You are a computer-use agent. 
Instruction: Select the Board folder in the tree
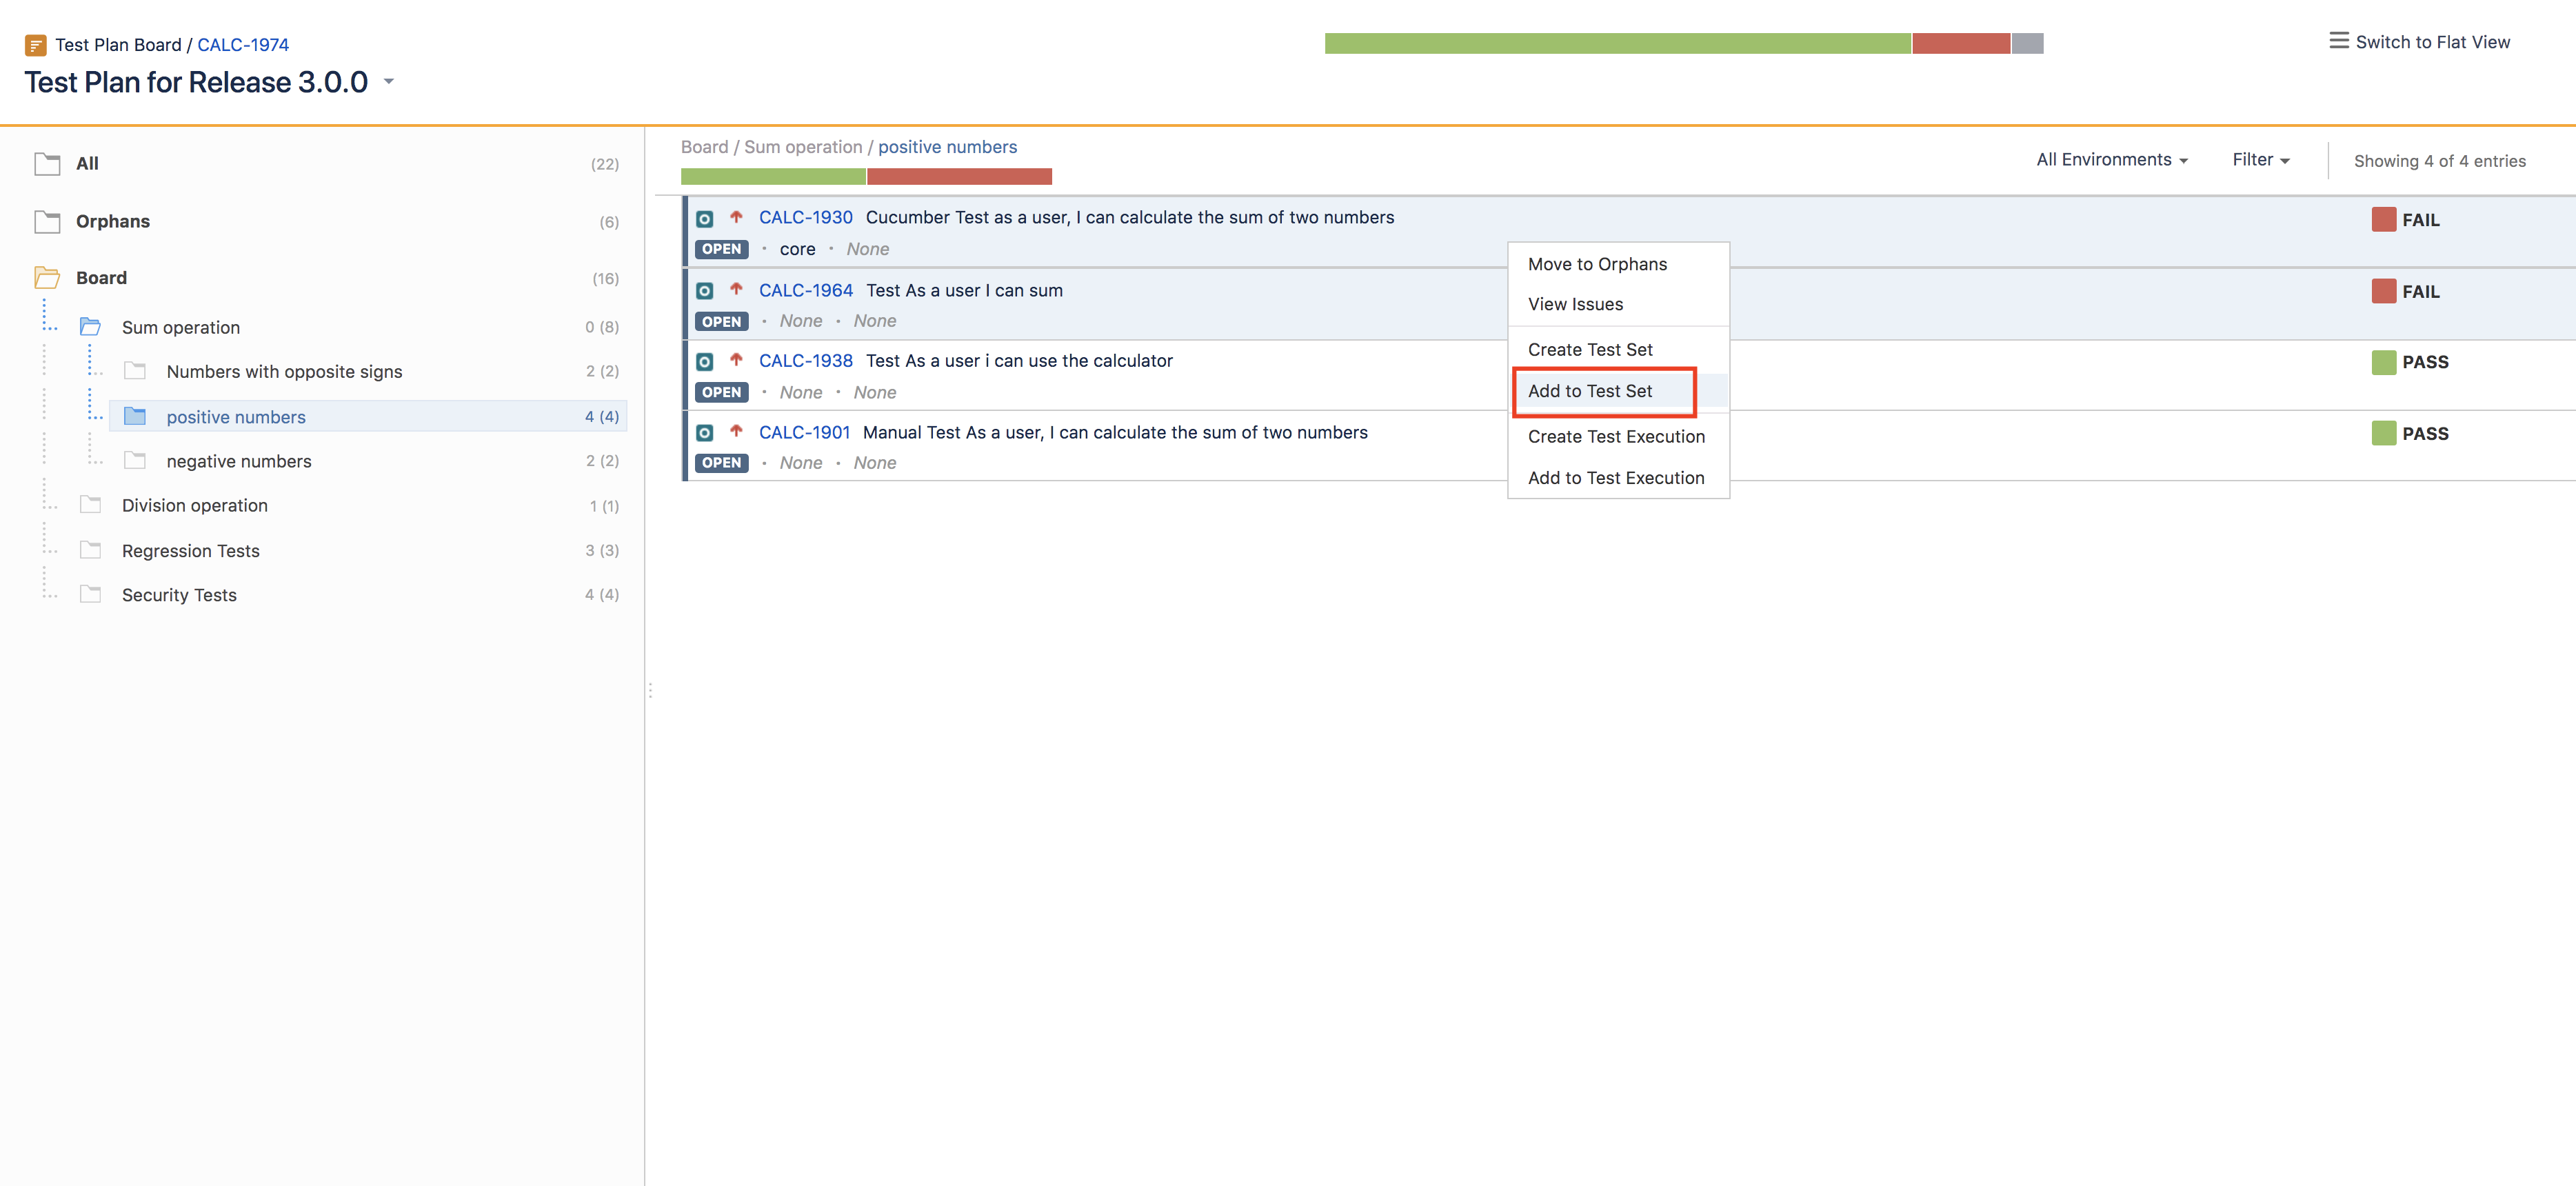click(326, 278)
